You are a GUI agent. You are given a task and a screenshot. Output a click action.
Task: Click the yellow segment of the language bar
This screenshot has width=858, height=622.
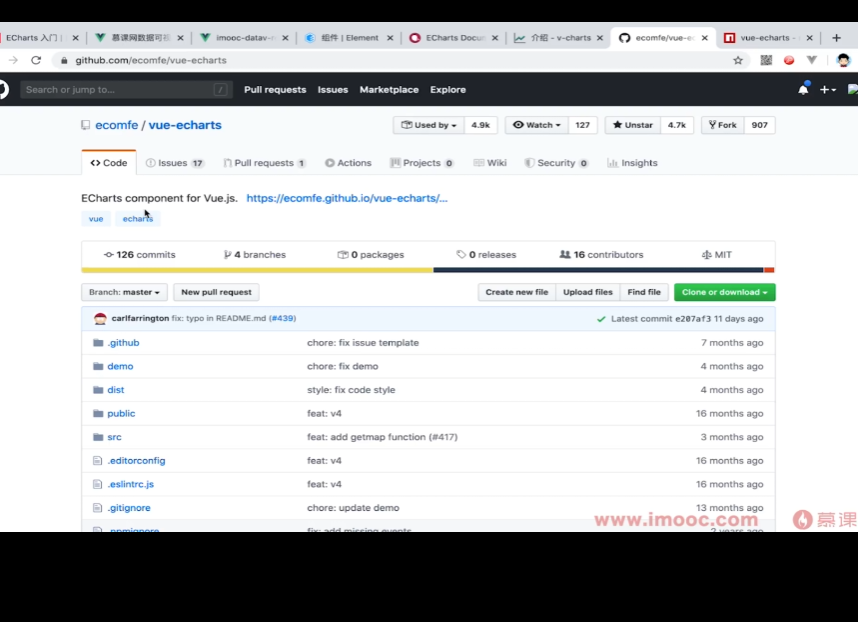point(257,270)
